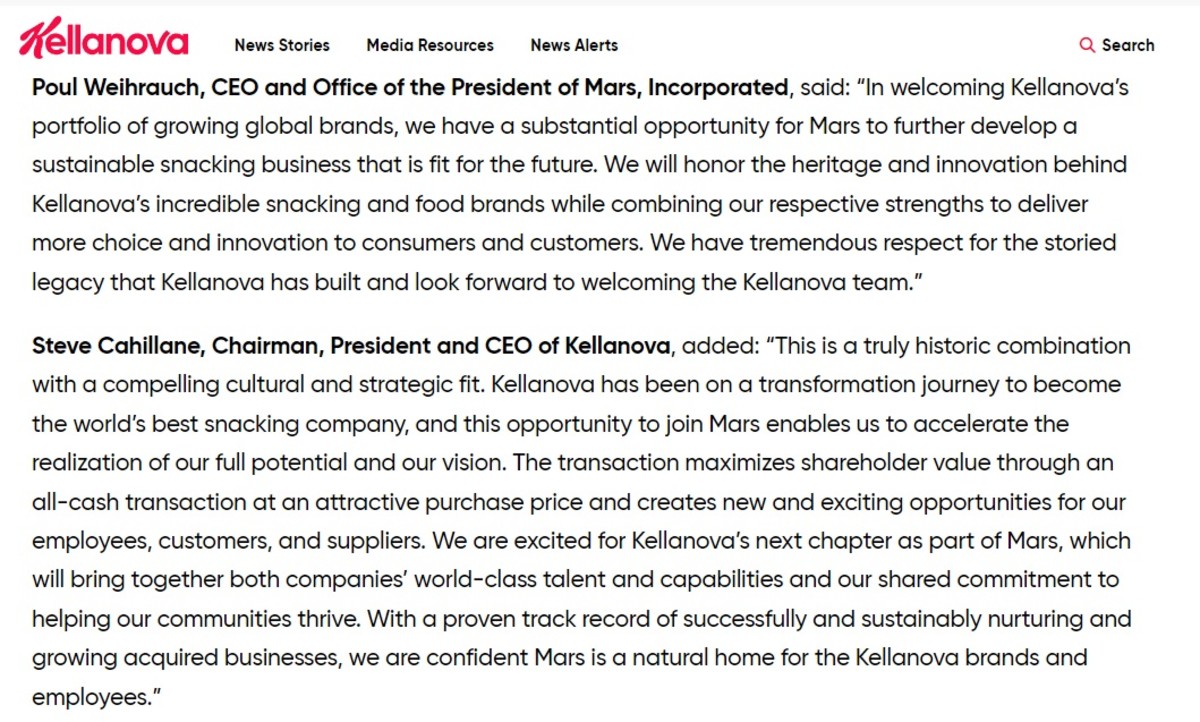Viewport: 1200px width, 722px height.
Task: Click the Search text label
Action: click(1128, 45)
